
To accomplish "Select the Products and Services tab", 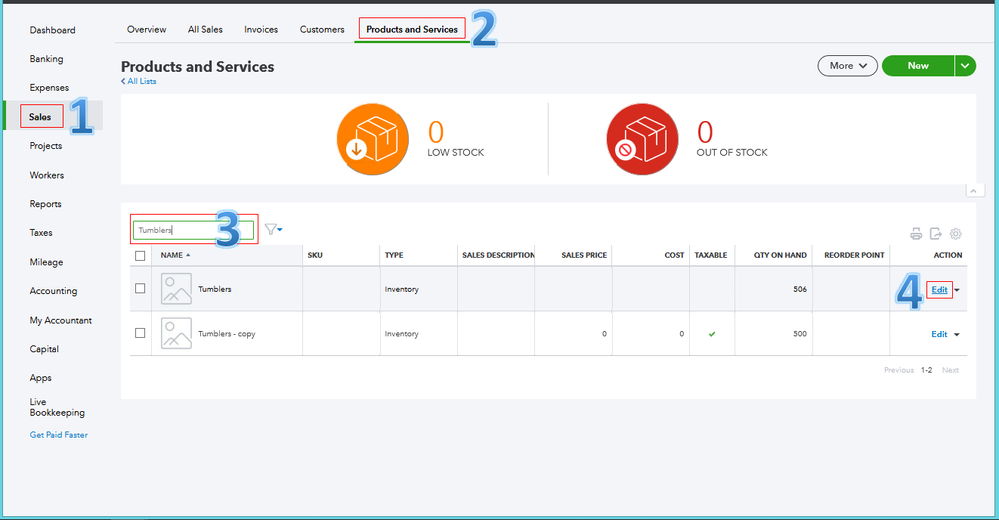I will [412, 29].
